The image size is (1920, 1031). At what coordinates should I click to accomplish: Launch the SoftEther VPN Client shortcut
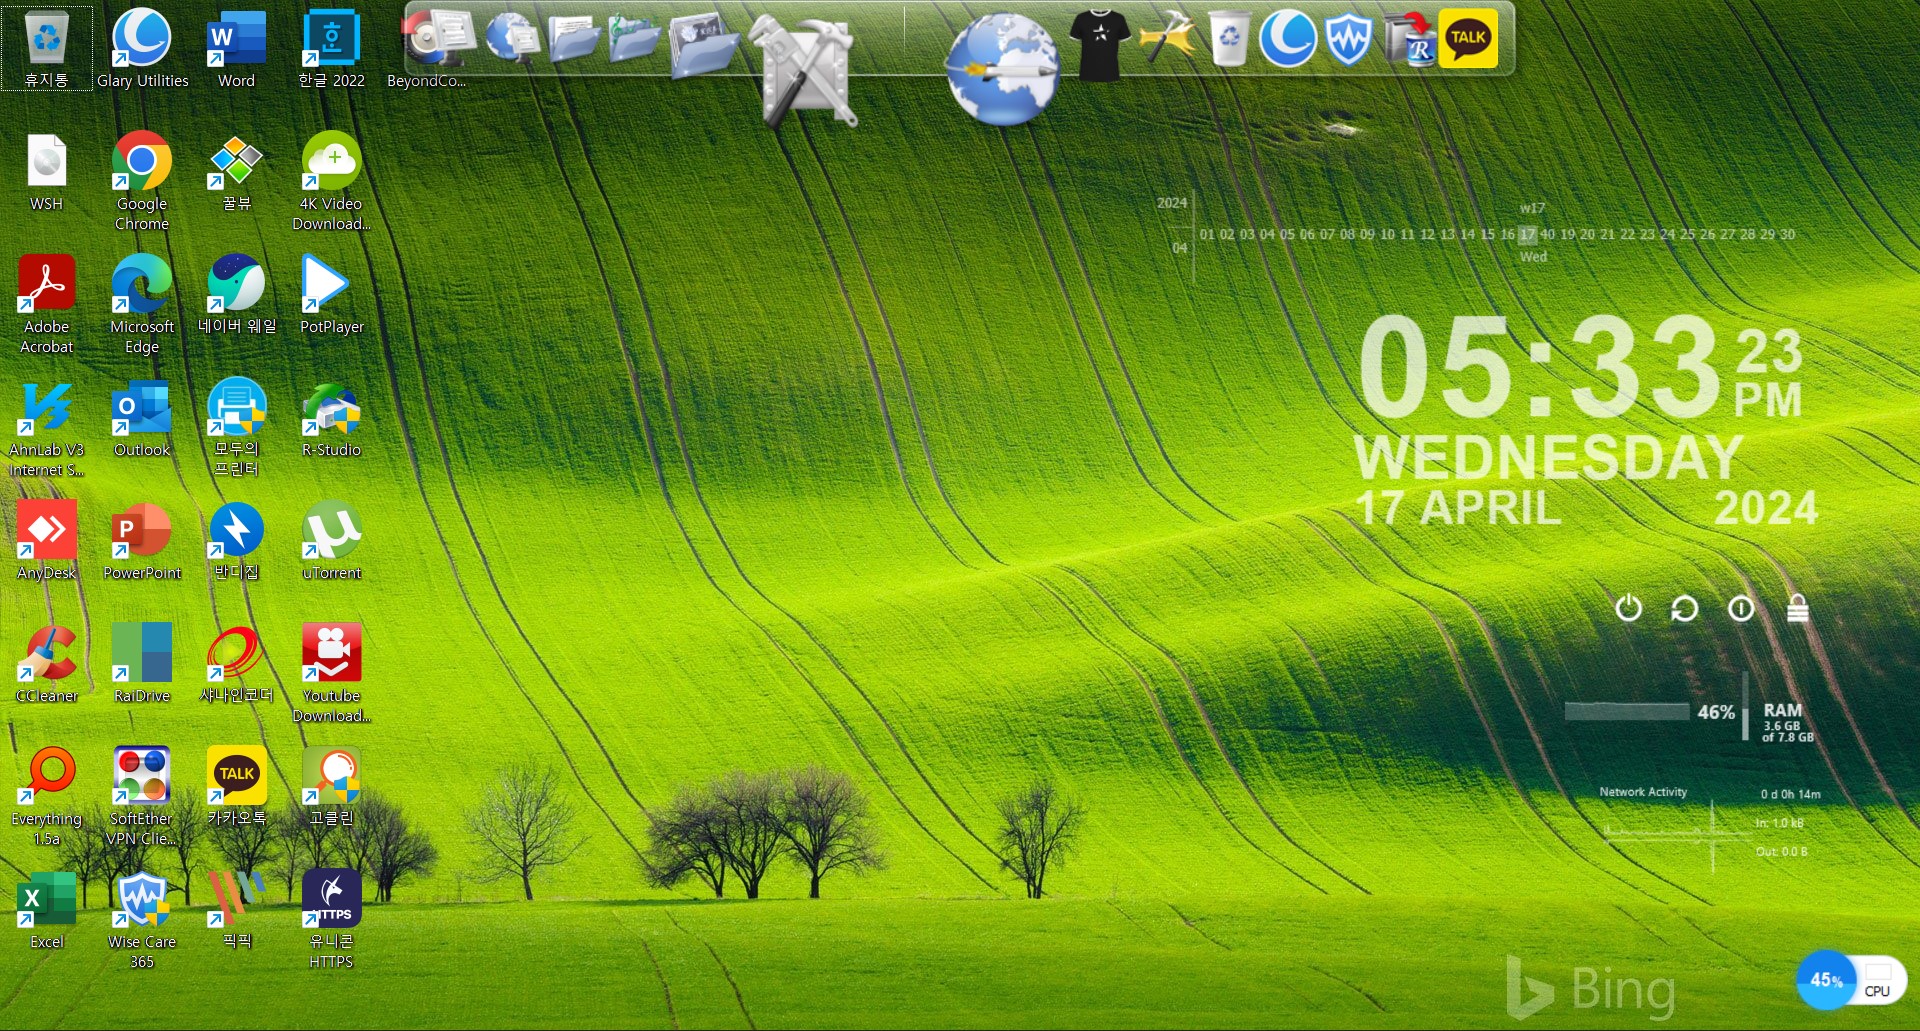(141, 796)
